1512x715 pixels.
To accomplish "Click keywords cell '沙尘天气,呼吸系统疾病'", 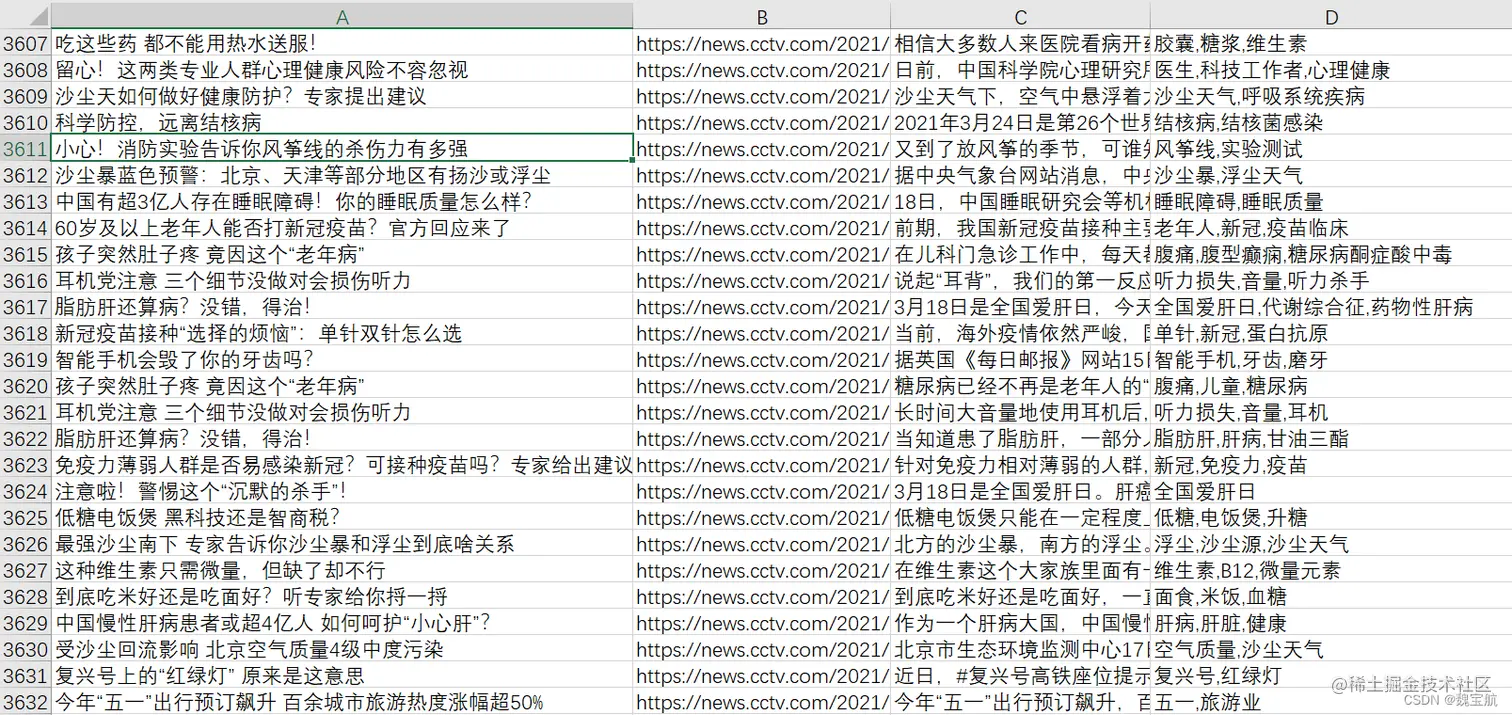I will tap(1331, 96).
